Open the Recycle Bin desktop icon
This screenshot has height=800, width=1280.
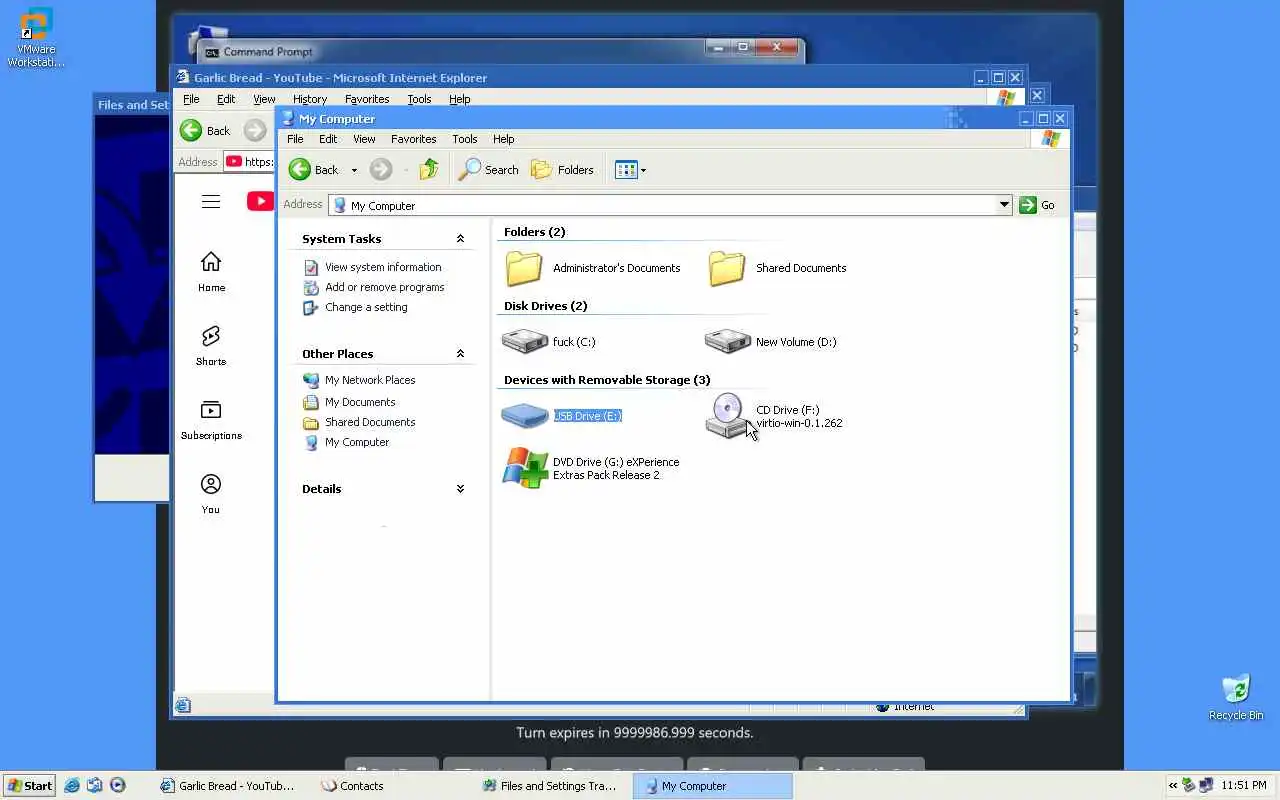coord(1236,697)
